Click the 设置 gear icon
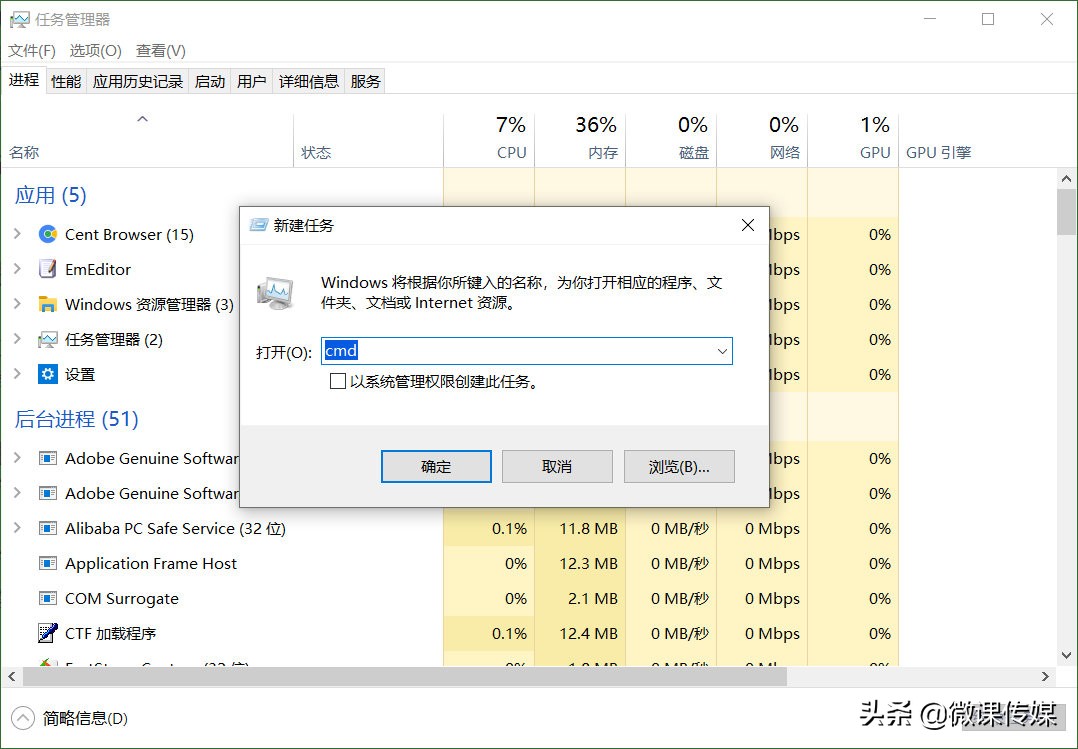This screenshot has height=749, width=1078. (x=46, y=375)
